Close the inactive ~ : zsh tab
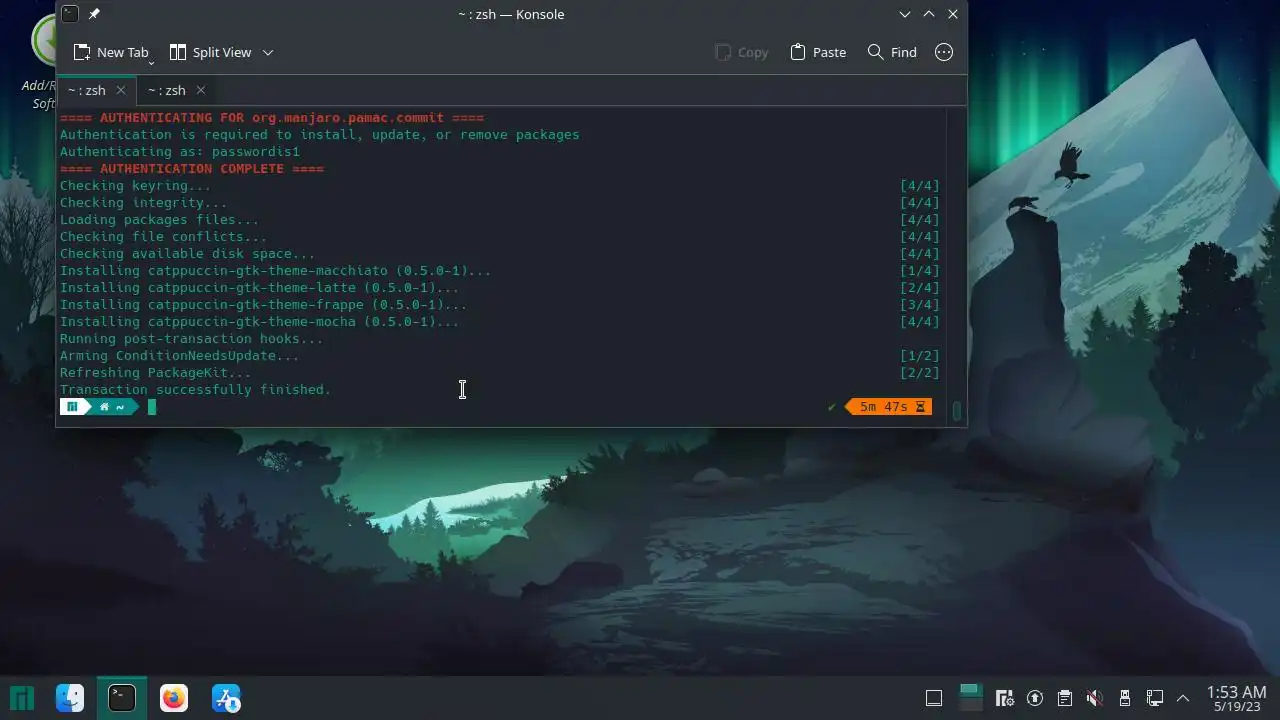 (201, 90)
